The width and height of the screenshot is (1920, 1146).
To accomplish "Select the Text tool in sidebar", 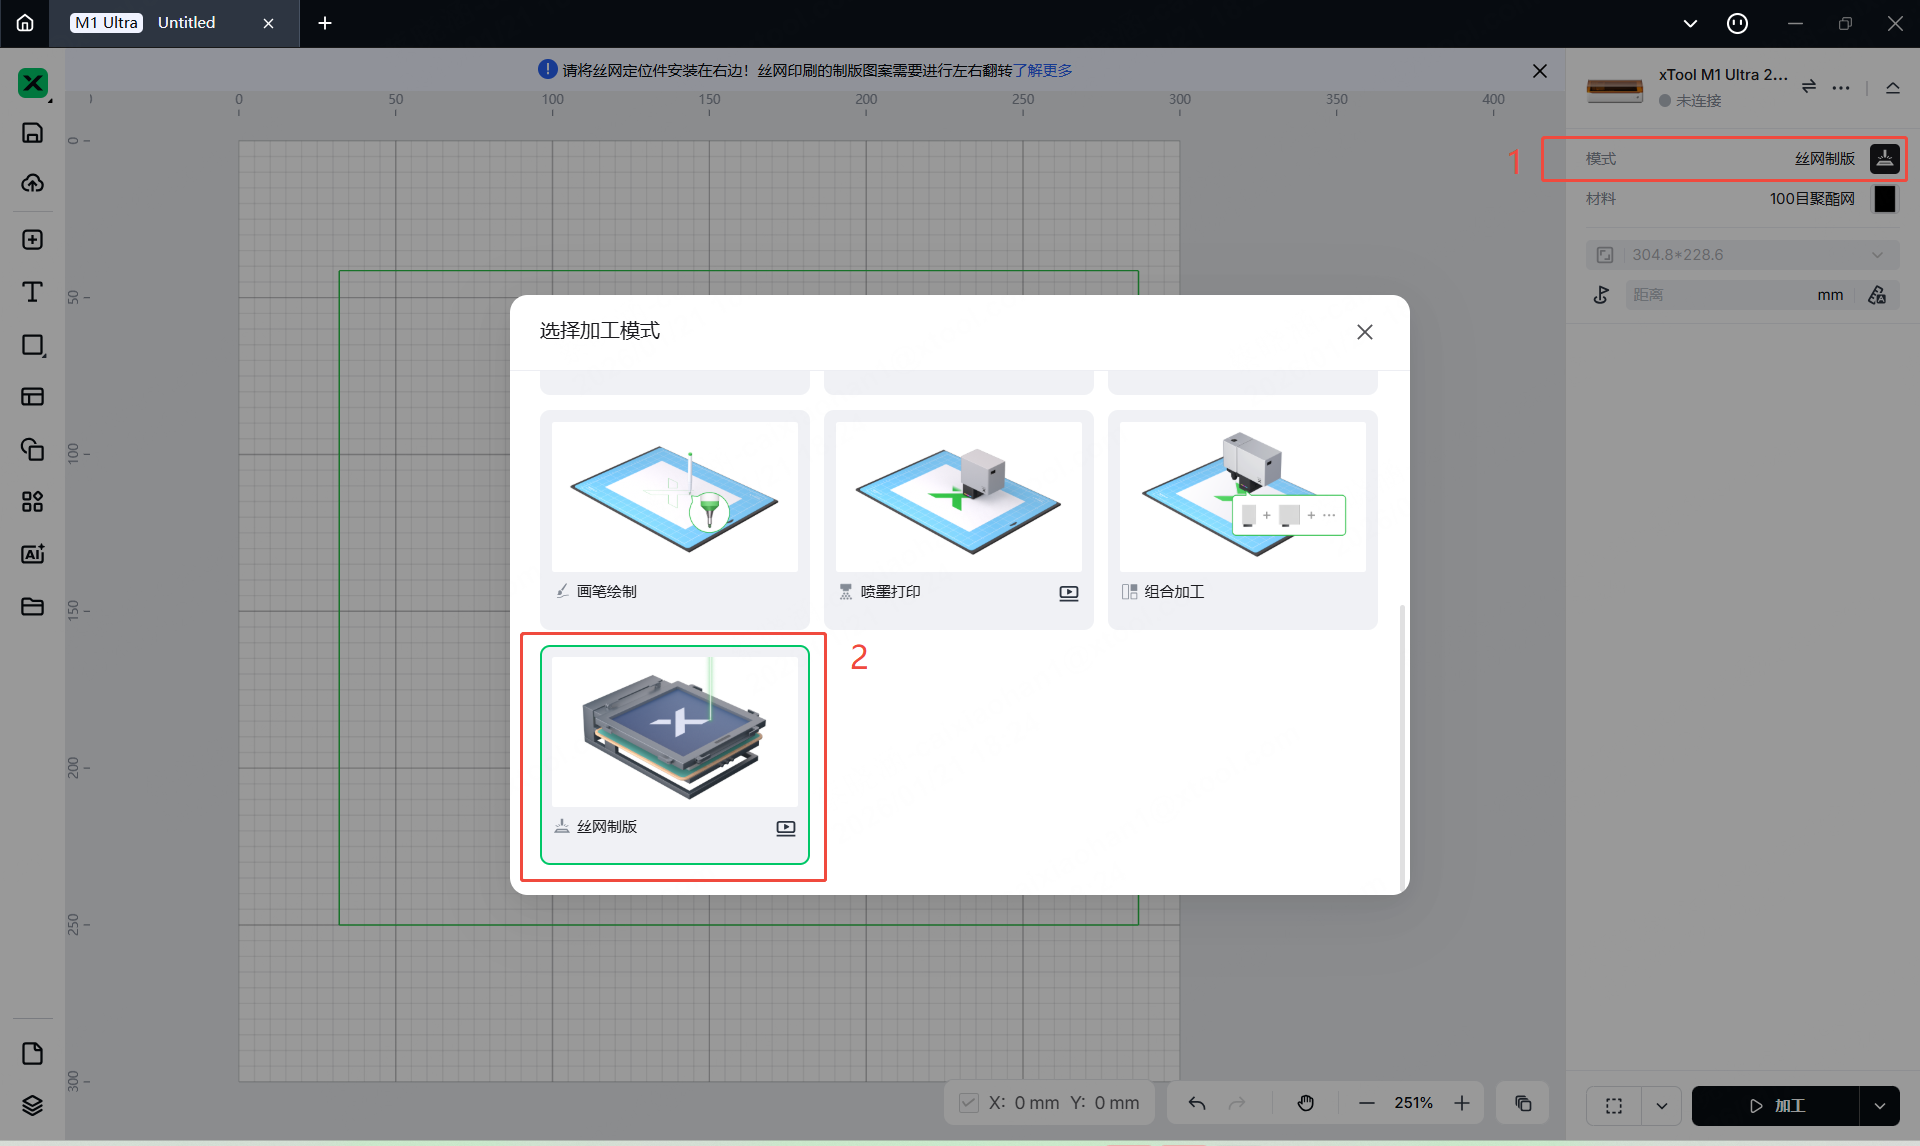I will pos(32,292).
